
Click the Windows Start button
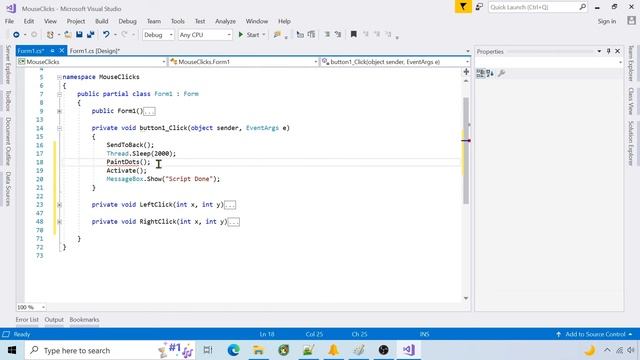tap(12, 350)
